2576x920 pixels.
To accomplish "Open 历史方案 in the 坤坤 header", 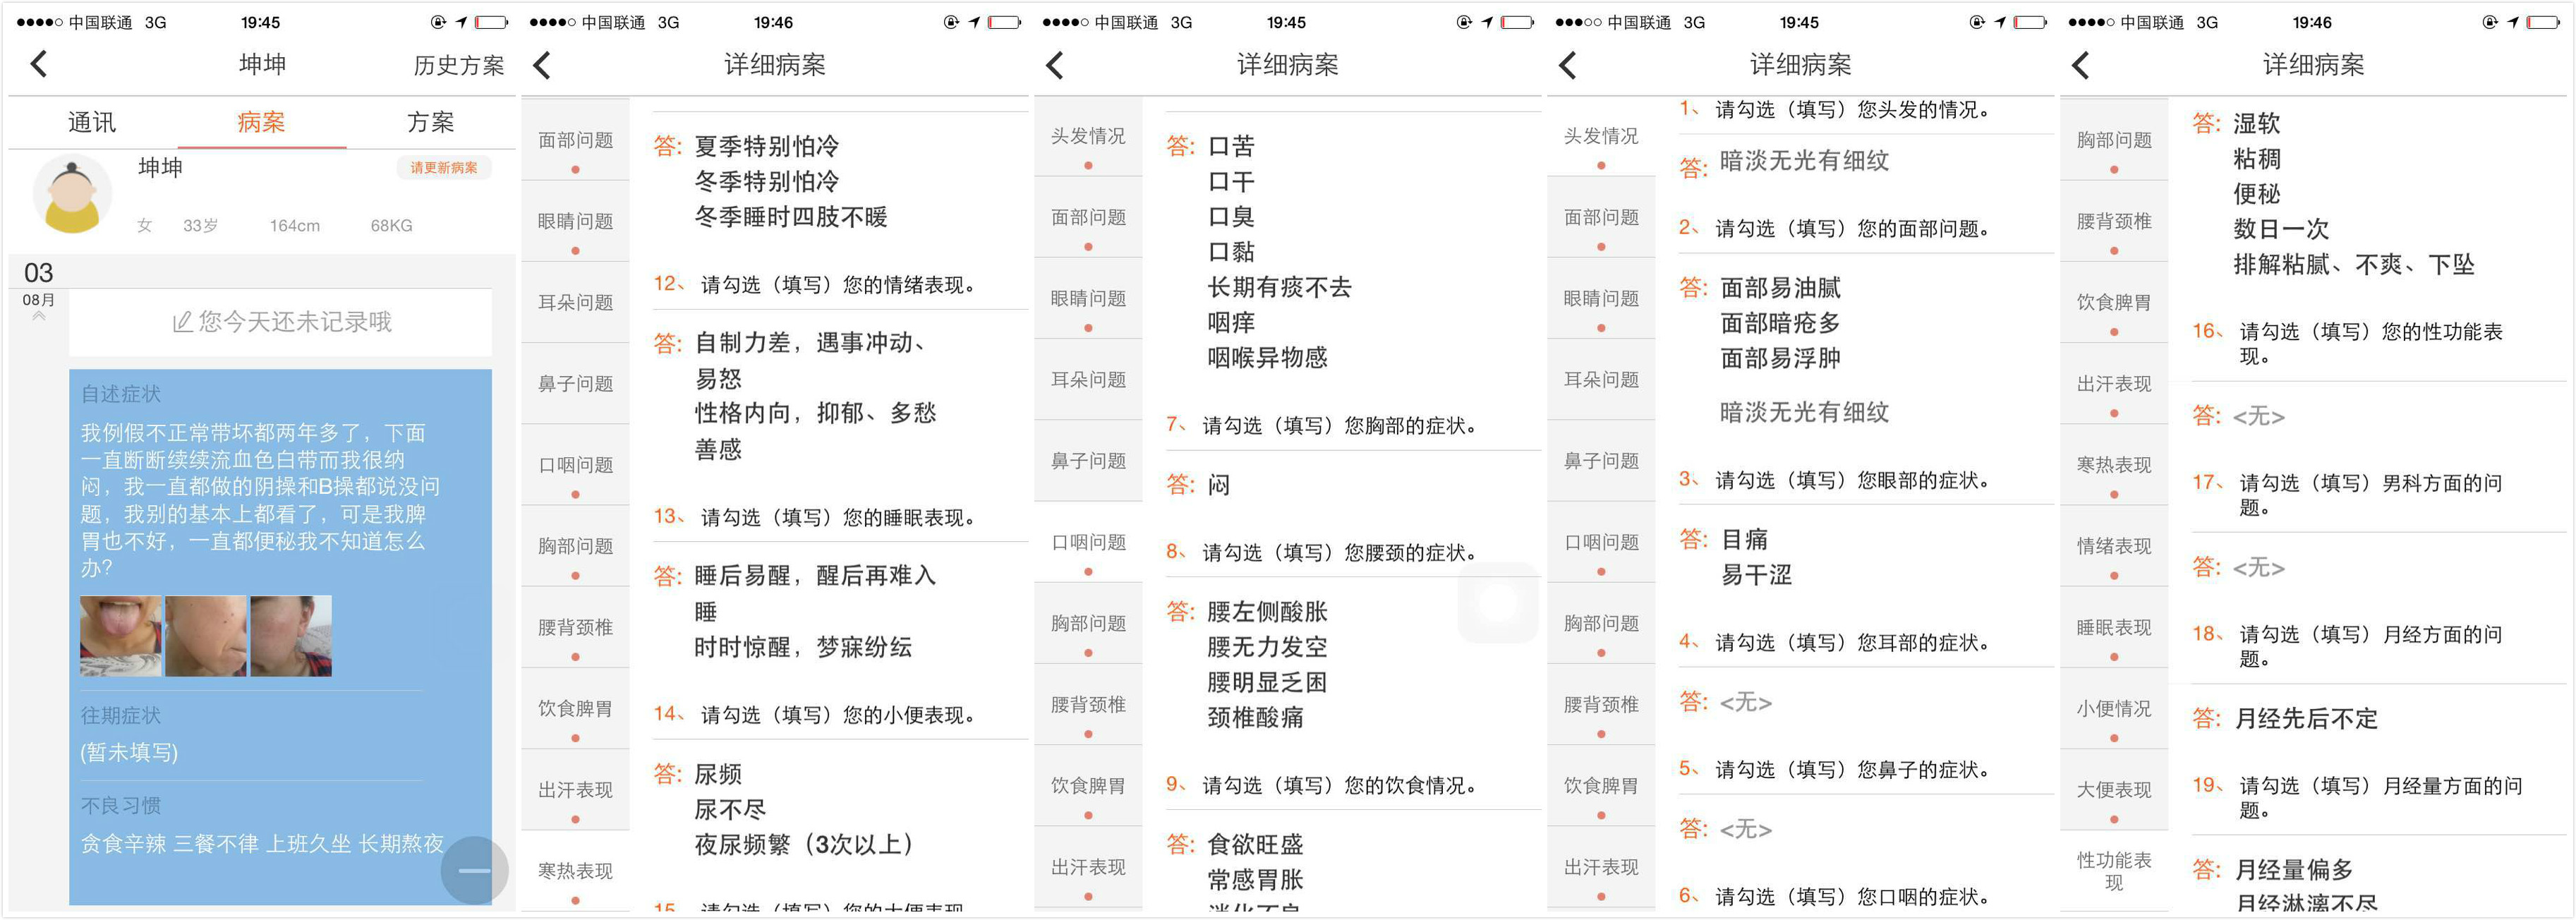I will tap(459, 65).
